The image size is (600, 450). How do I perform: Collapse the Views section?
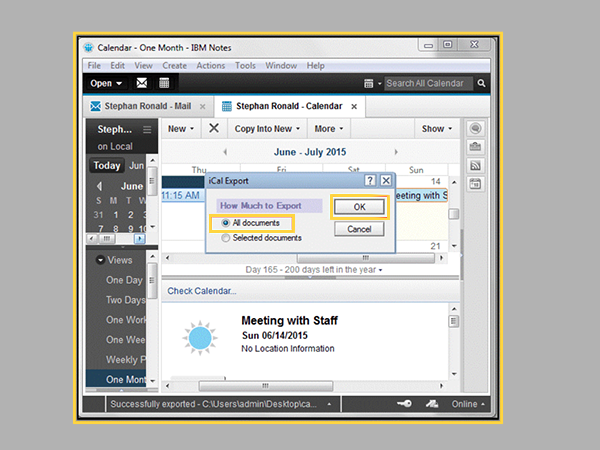pyautogui.click(x=100, y=260)
